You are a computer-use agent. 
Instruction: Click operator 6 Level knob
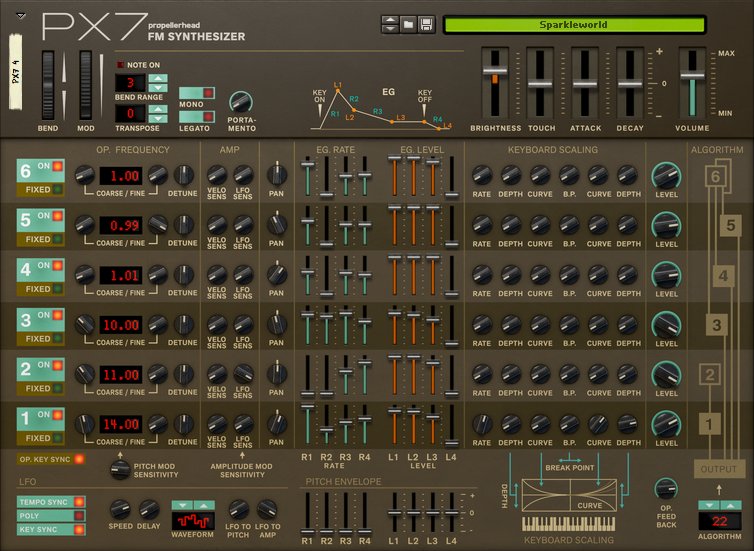tap(666, 174)
